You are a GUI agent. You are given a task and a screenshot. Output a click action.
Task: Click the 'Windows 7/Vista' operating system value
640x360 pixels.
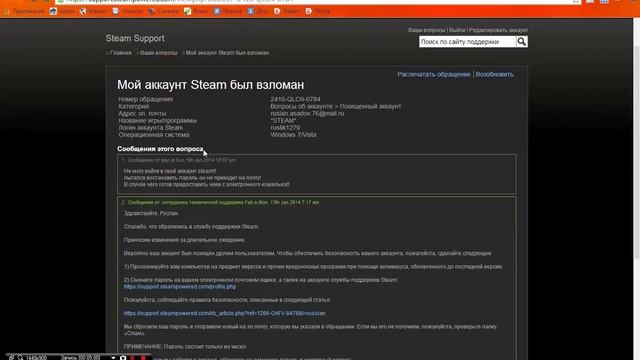click(x=293, y=135)
